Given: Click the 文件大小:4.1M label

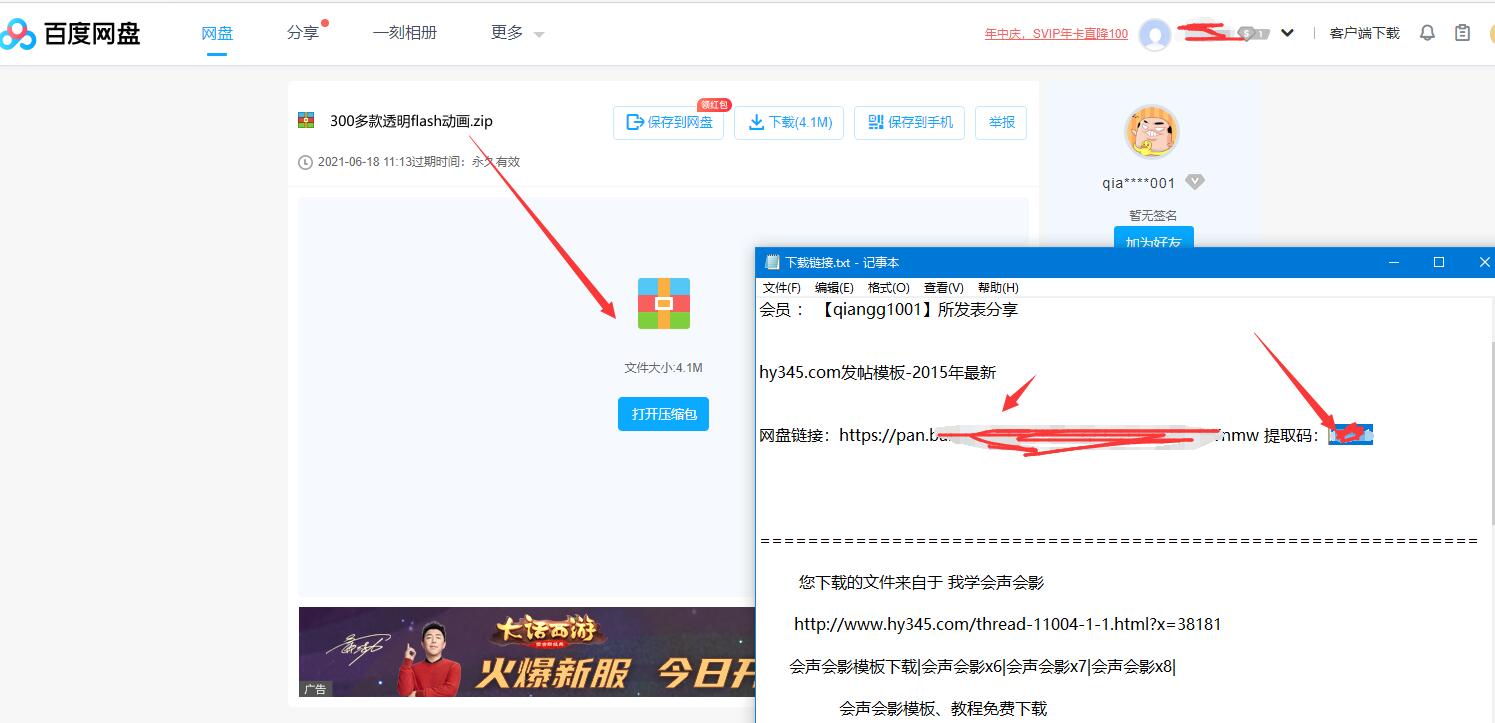Looking at the screenshot, I should coord(663,368).
